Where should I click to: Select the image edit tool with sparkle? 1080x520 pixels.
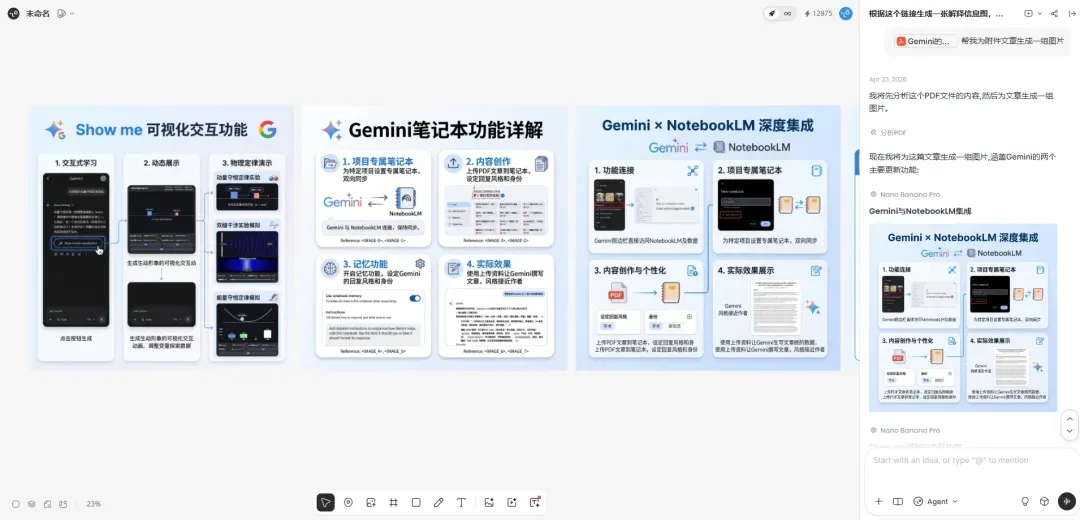click(x=371, y=503)
